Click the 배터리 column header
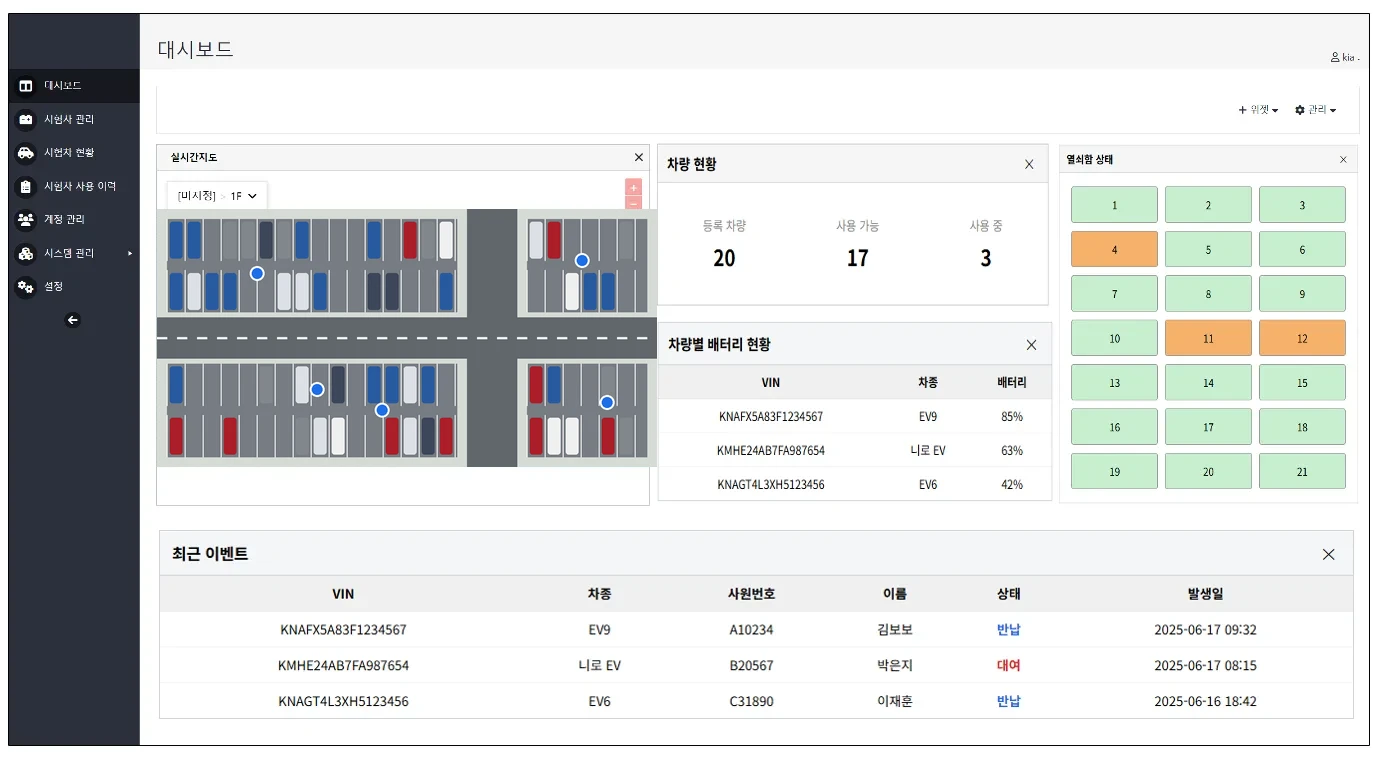 [1011, 383]
